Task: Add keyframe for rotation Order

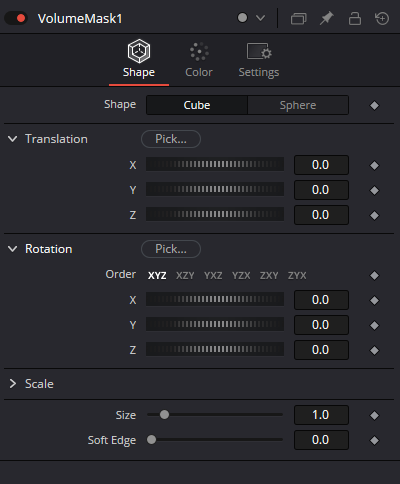Action: pos(374,275)
